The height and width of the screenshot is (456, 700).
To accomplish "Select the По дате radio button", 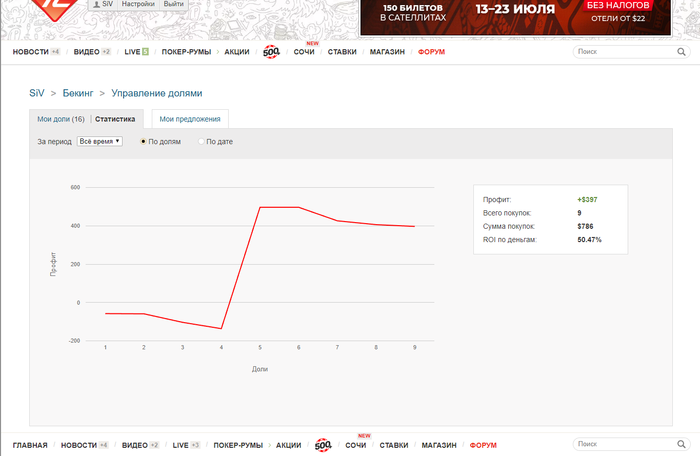I will click(x=201, y=142).
